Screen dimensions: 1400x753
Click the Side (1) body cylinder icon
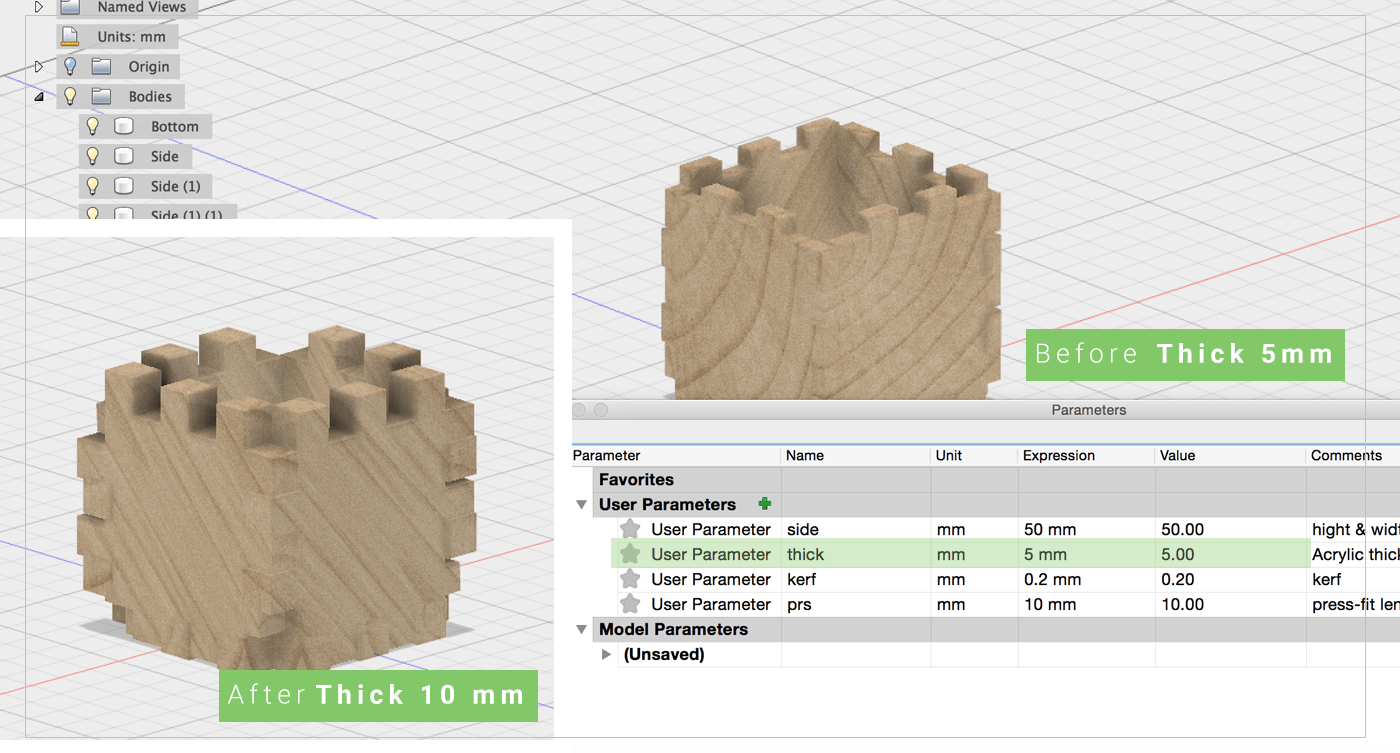tap(124, 186)
